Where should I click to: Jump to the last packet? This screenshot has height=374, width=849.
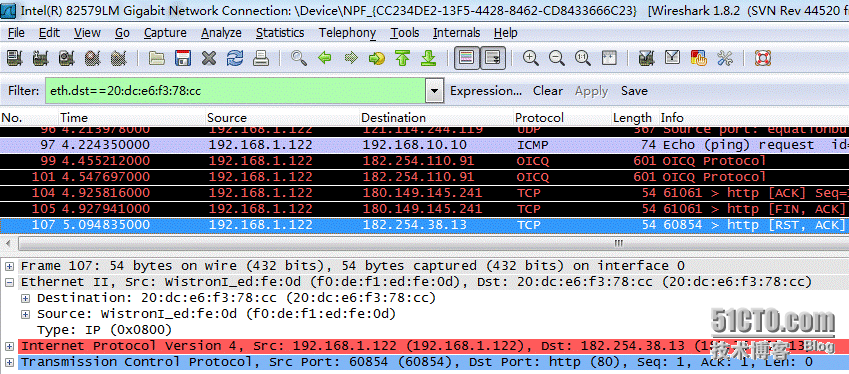(x=429, y=58)
